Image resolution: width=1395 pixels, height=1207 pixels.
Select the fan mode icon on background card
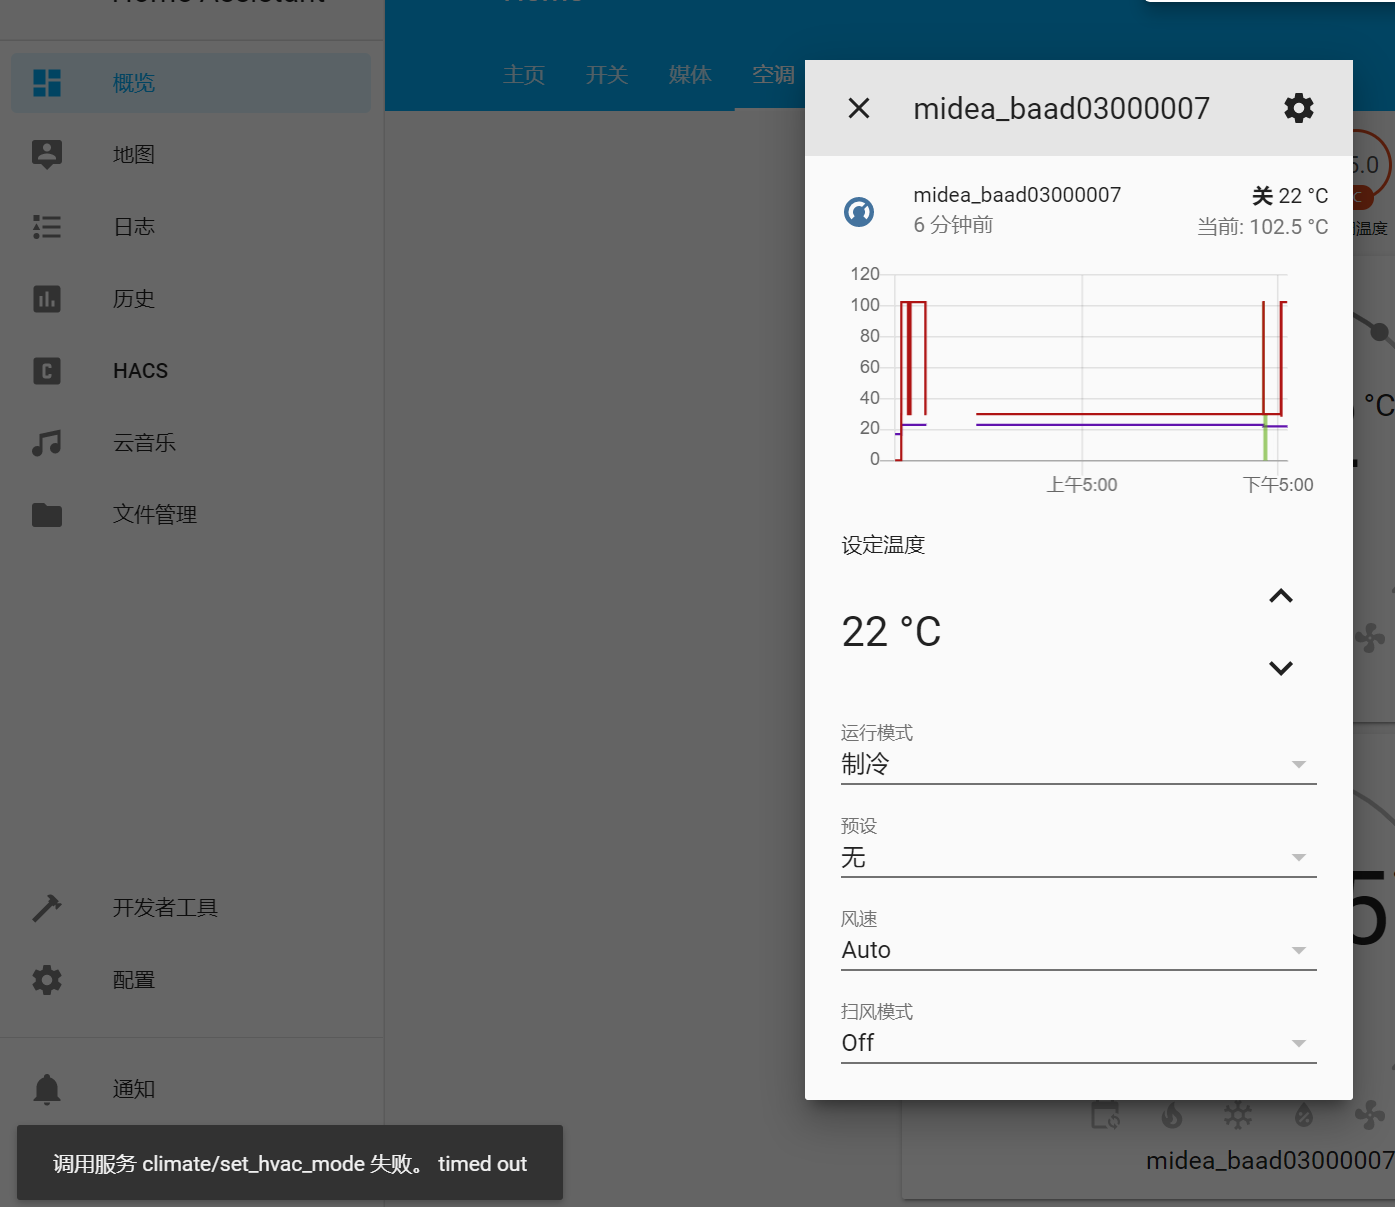coord(1369,1115)
